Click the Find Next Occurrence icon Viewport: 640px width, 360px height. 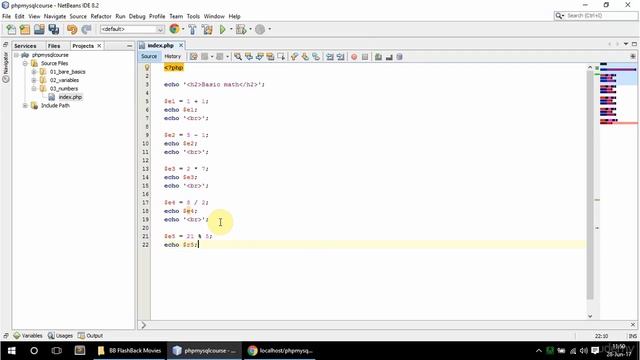point(259,57)
